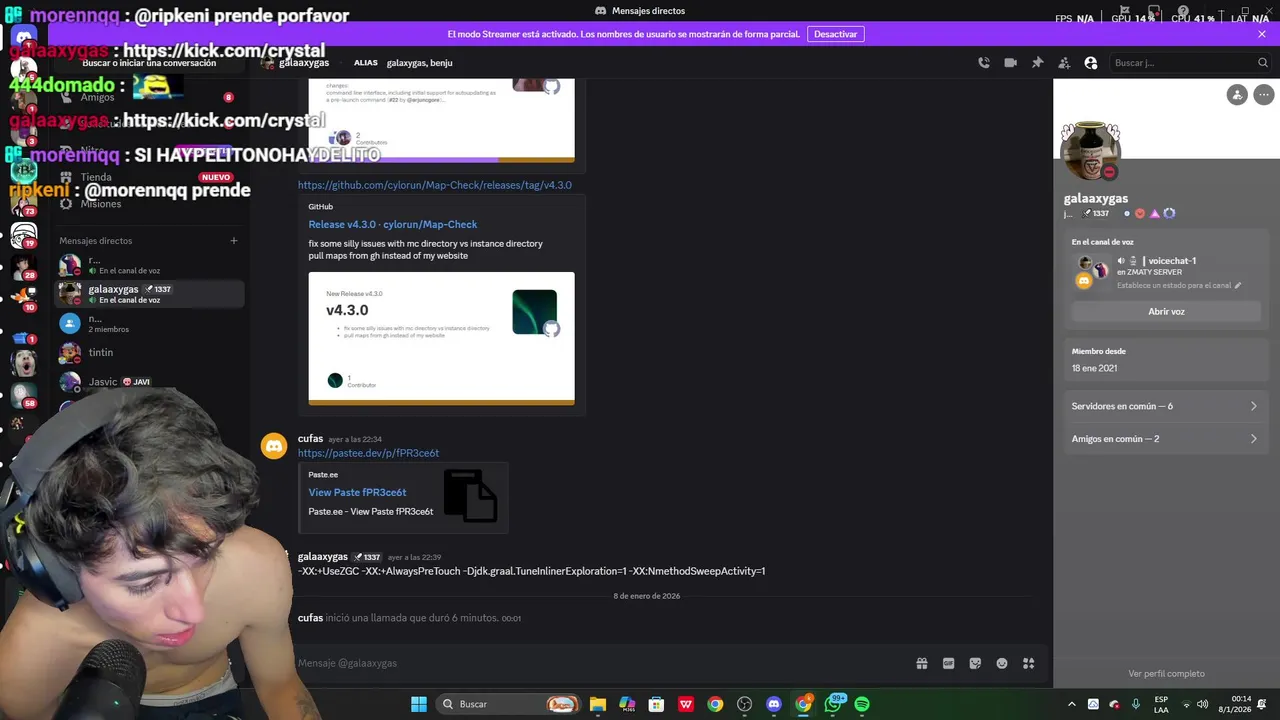
Task: Expand 'Servidores en común — 6'
Action: 1166,406
